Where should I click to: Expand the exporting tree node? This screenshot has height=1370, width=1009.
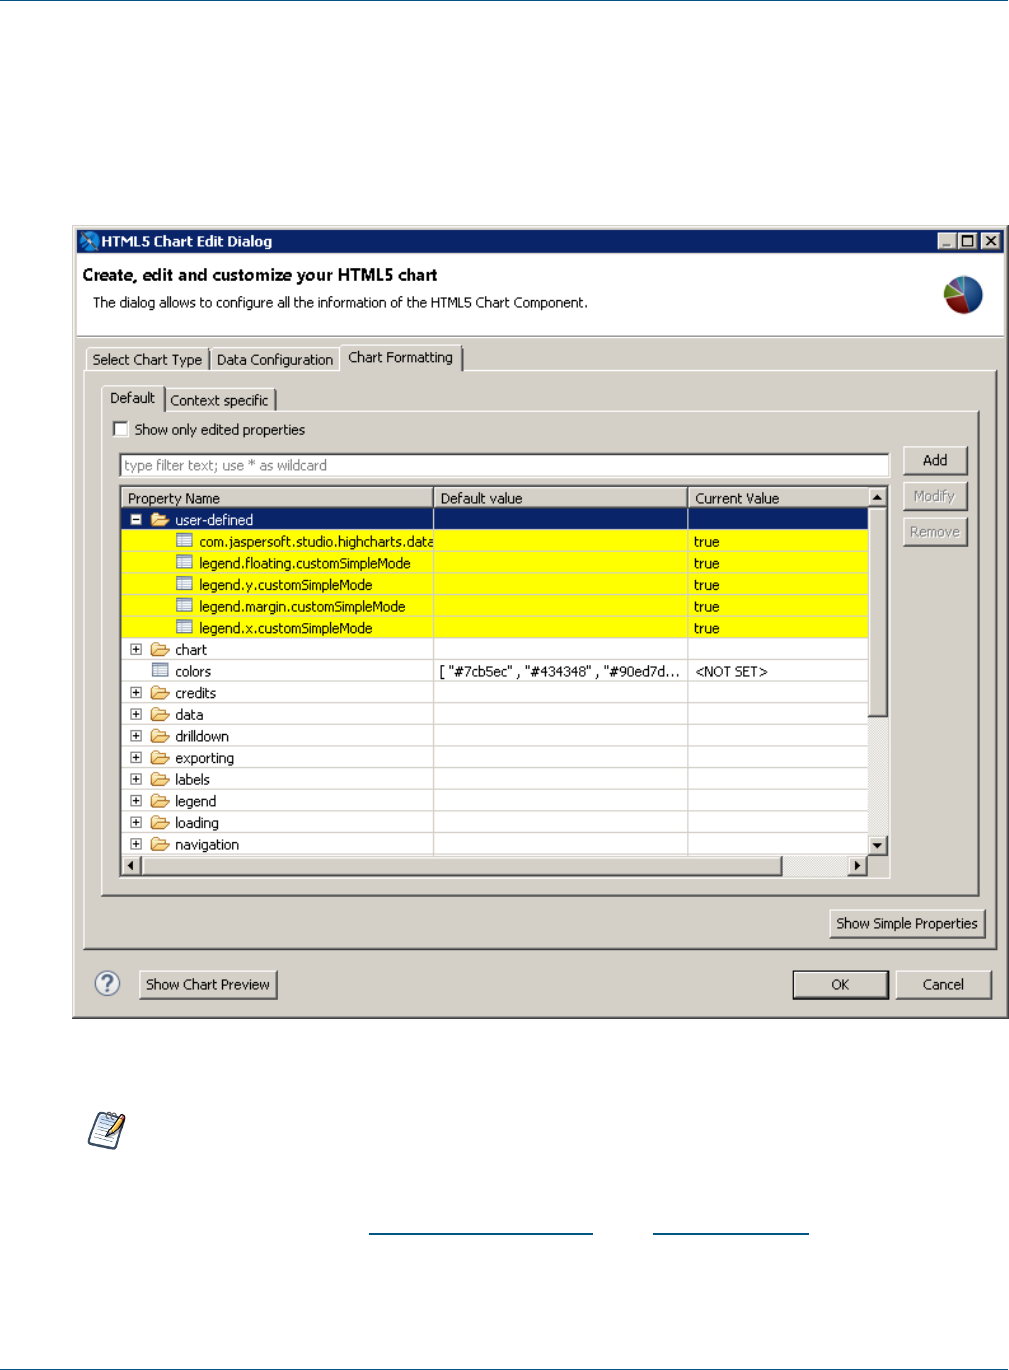136,758
